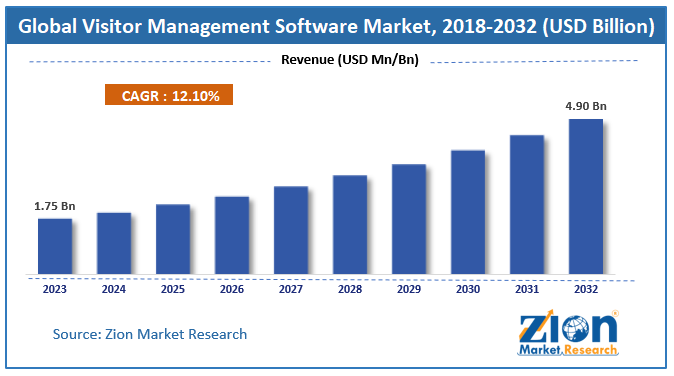The height and width of the screenshot is (376, 674).
Task: Click the '2030' axis label
Action: pos(468,289)
